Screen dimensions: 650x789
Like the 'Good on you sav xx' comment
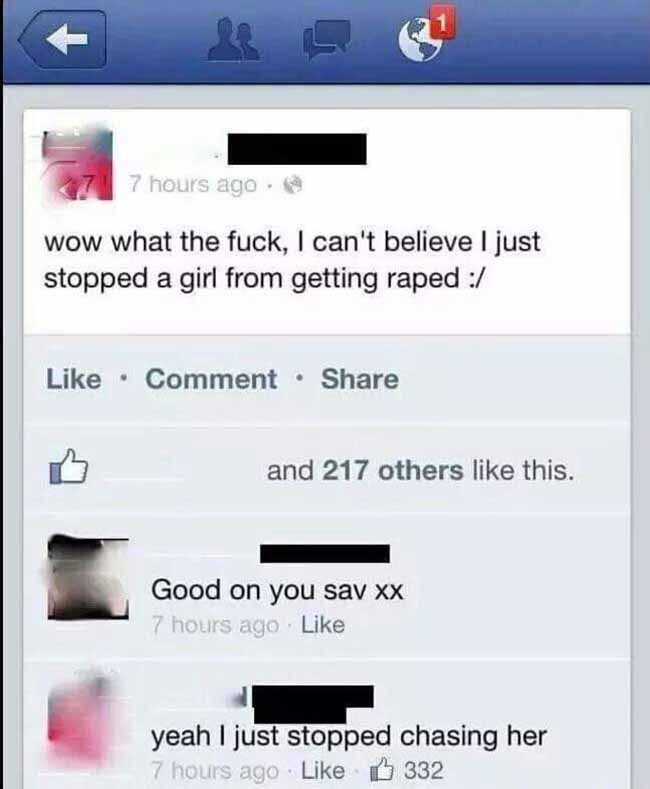(x=323, y=625)
